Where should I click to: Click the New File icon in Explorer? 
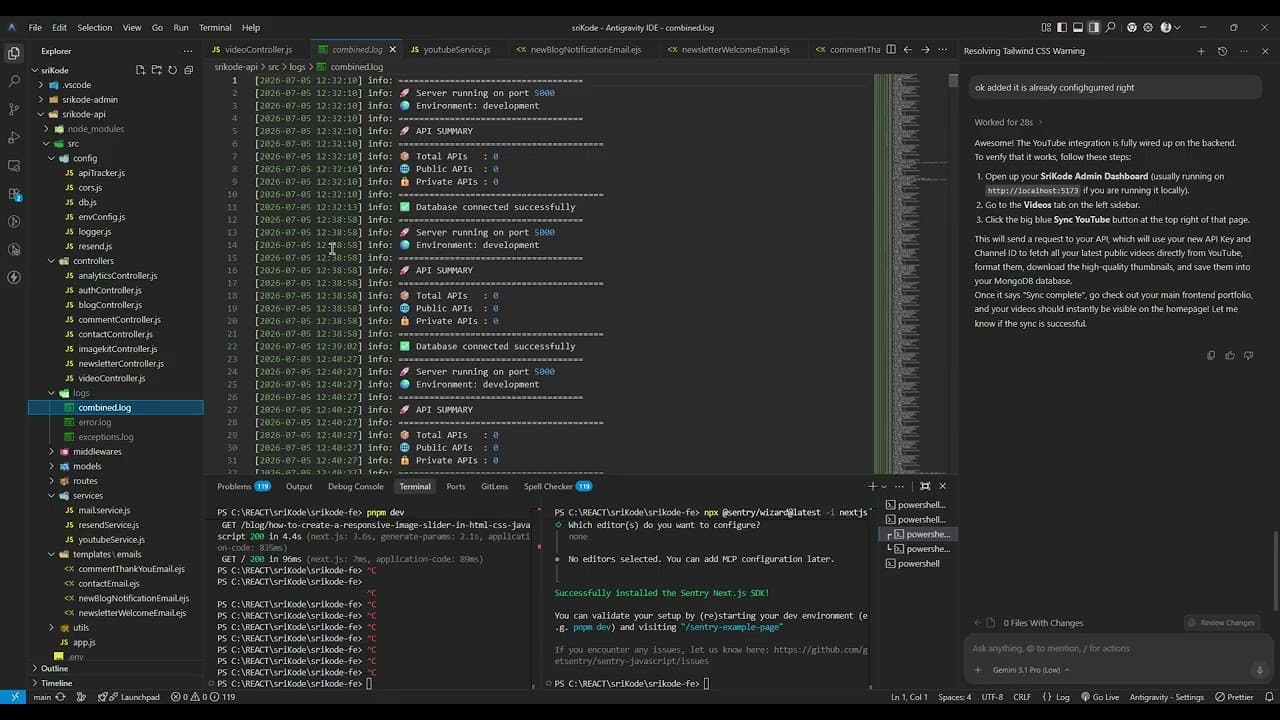tap(140, 70)
